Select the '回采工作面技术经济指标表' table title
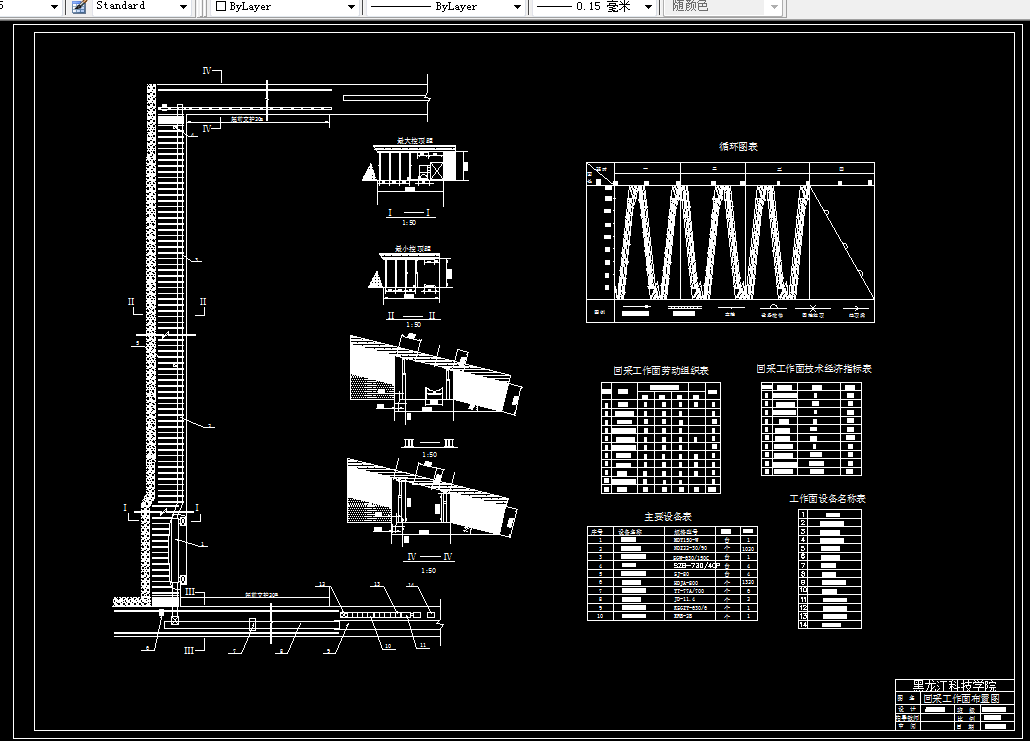Screen dimensions: 1030x741 coord(814,369)
